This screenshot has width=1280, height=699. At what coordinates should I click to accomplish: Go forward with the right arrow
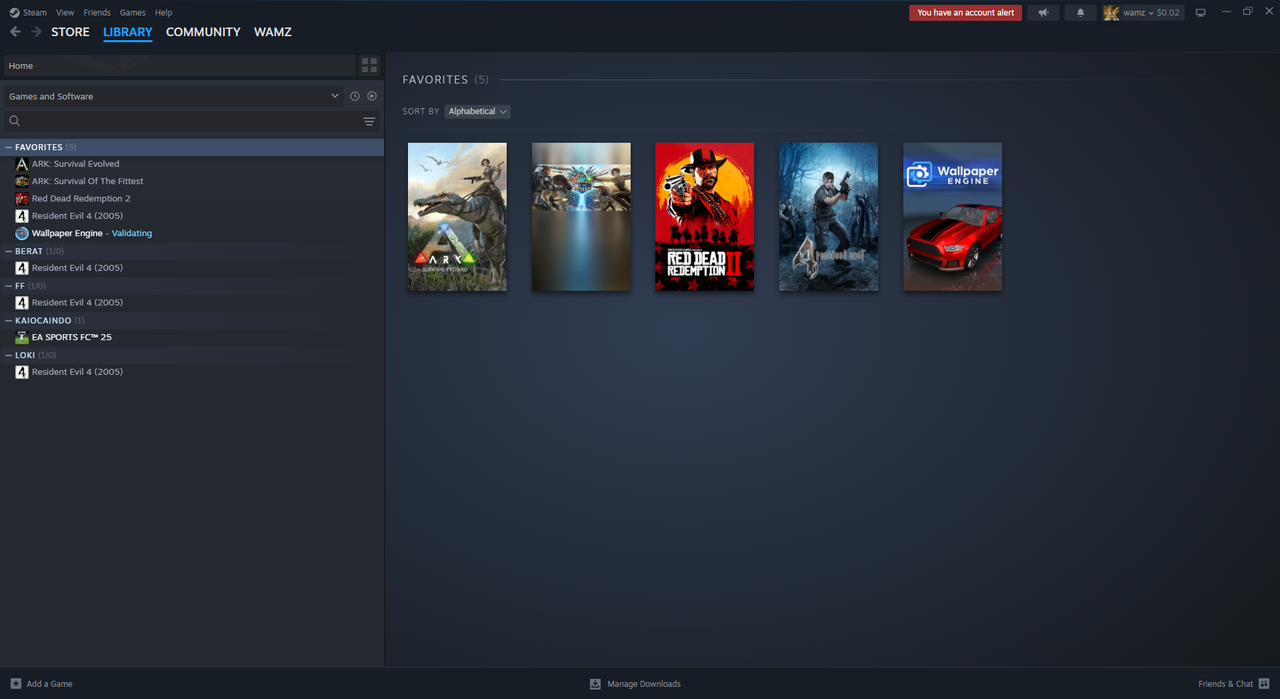(x=36, y=32)
